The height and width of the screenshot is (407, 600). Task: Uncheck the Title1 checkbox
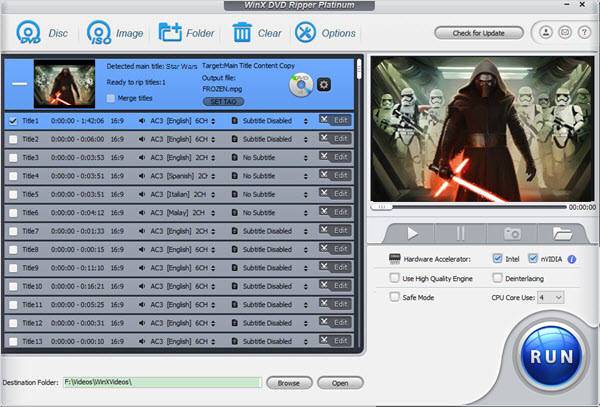pyautogui.click(x=13, y=121)
